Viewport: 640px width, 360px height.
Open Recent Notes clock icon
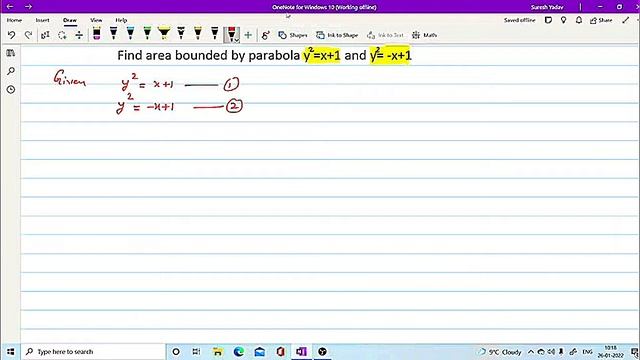[11, 89]
